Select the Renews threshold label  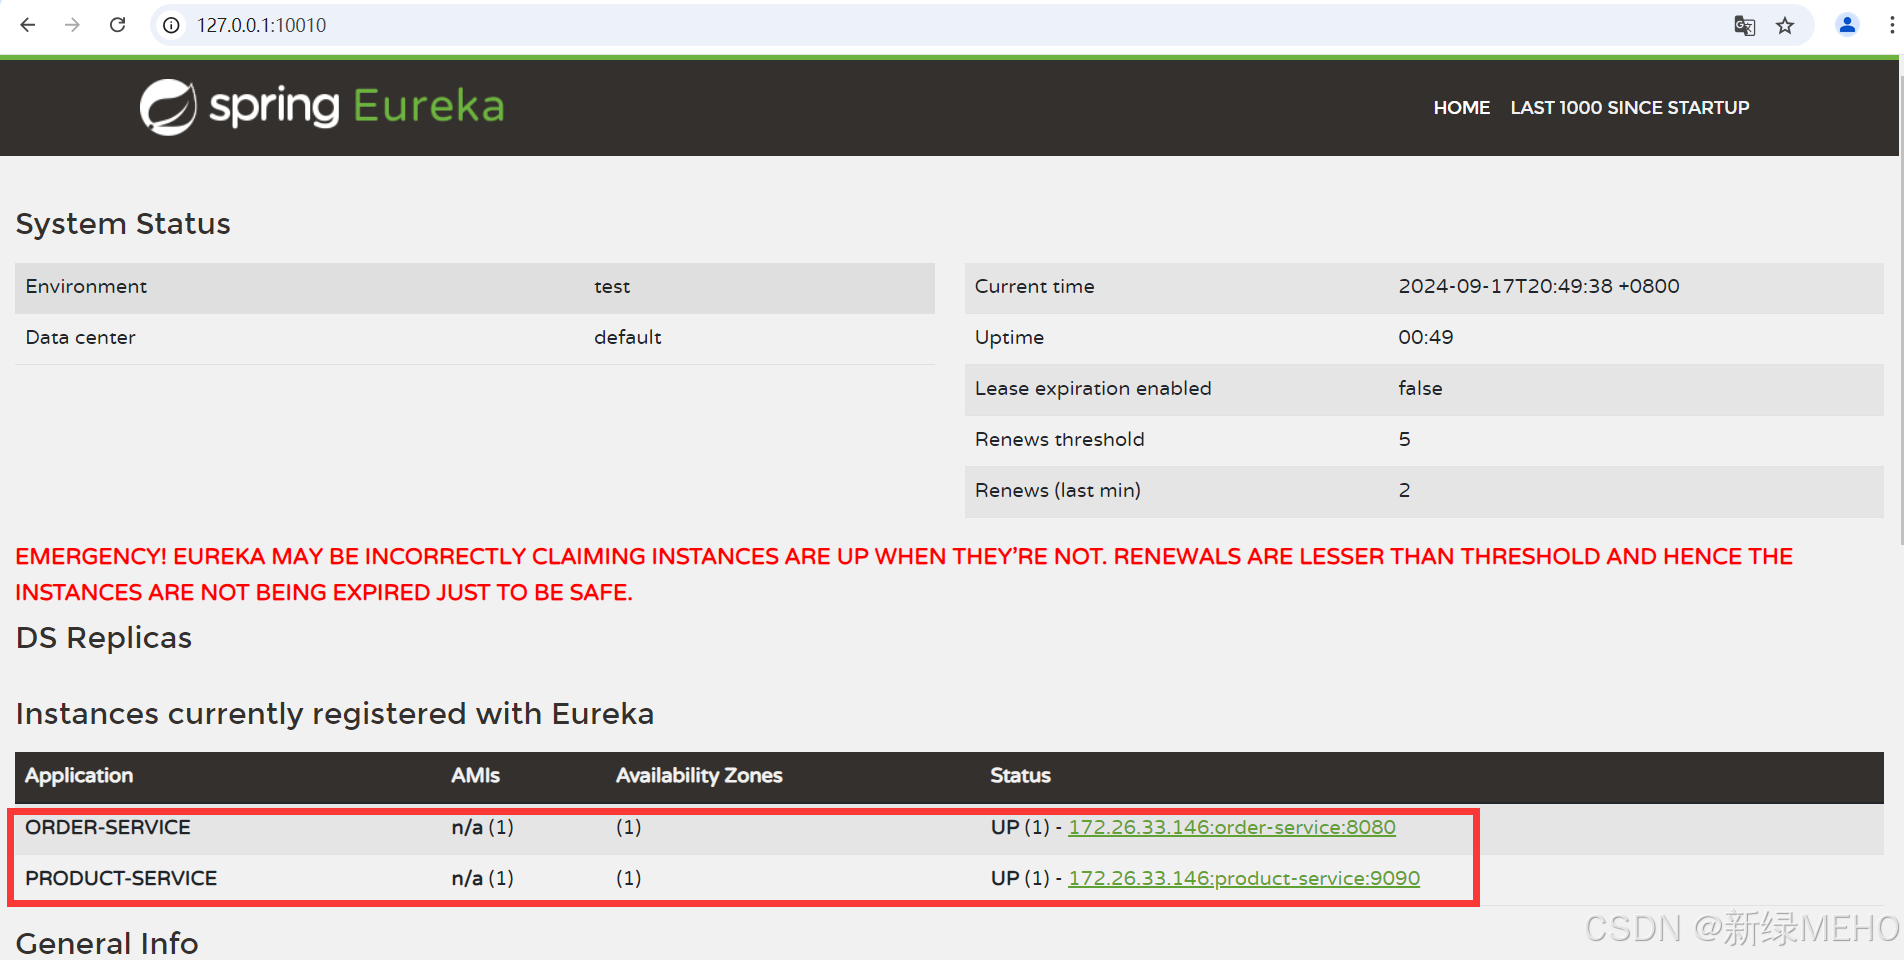[x=1059, y=439]
